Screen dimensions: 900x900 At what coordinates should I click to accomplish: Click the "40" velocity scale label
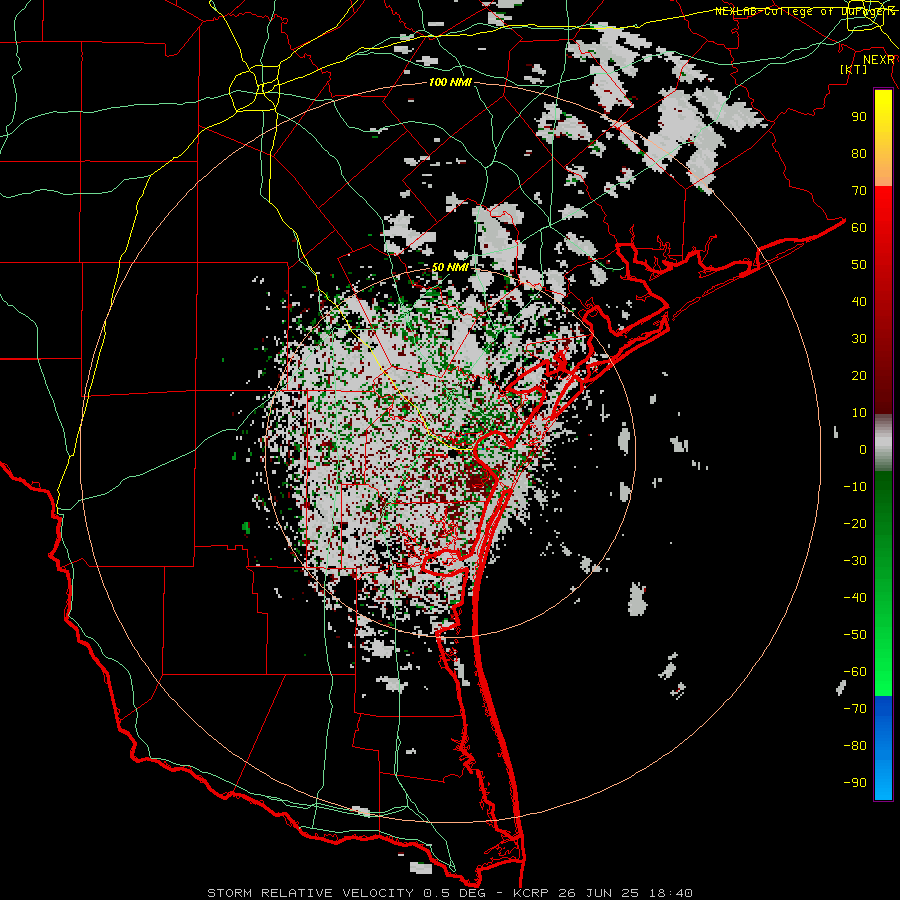859,301
